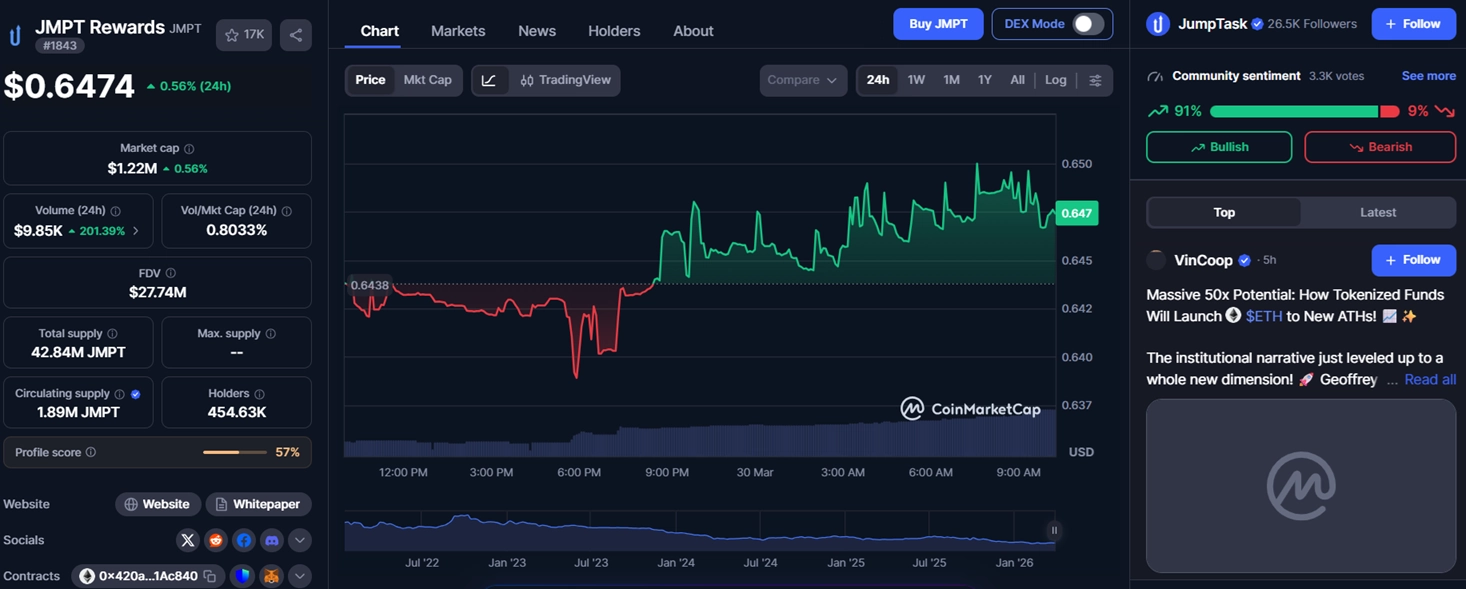
Task: Open the Compare dropdown
Action: click(803, 80)
